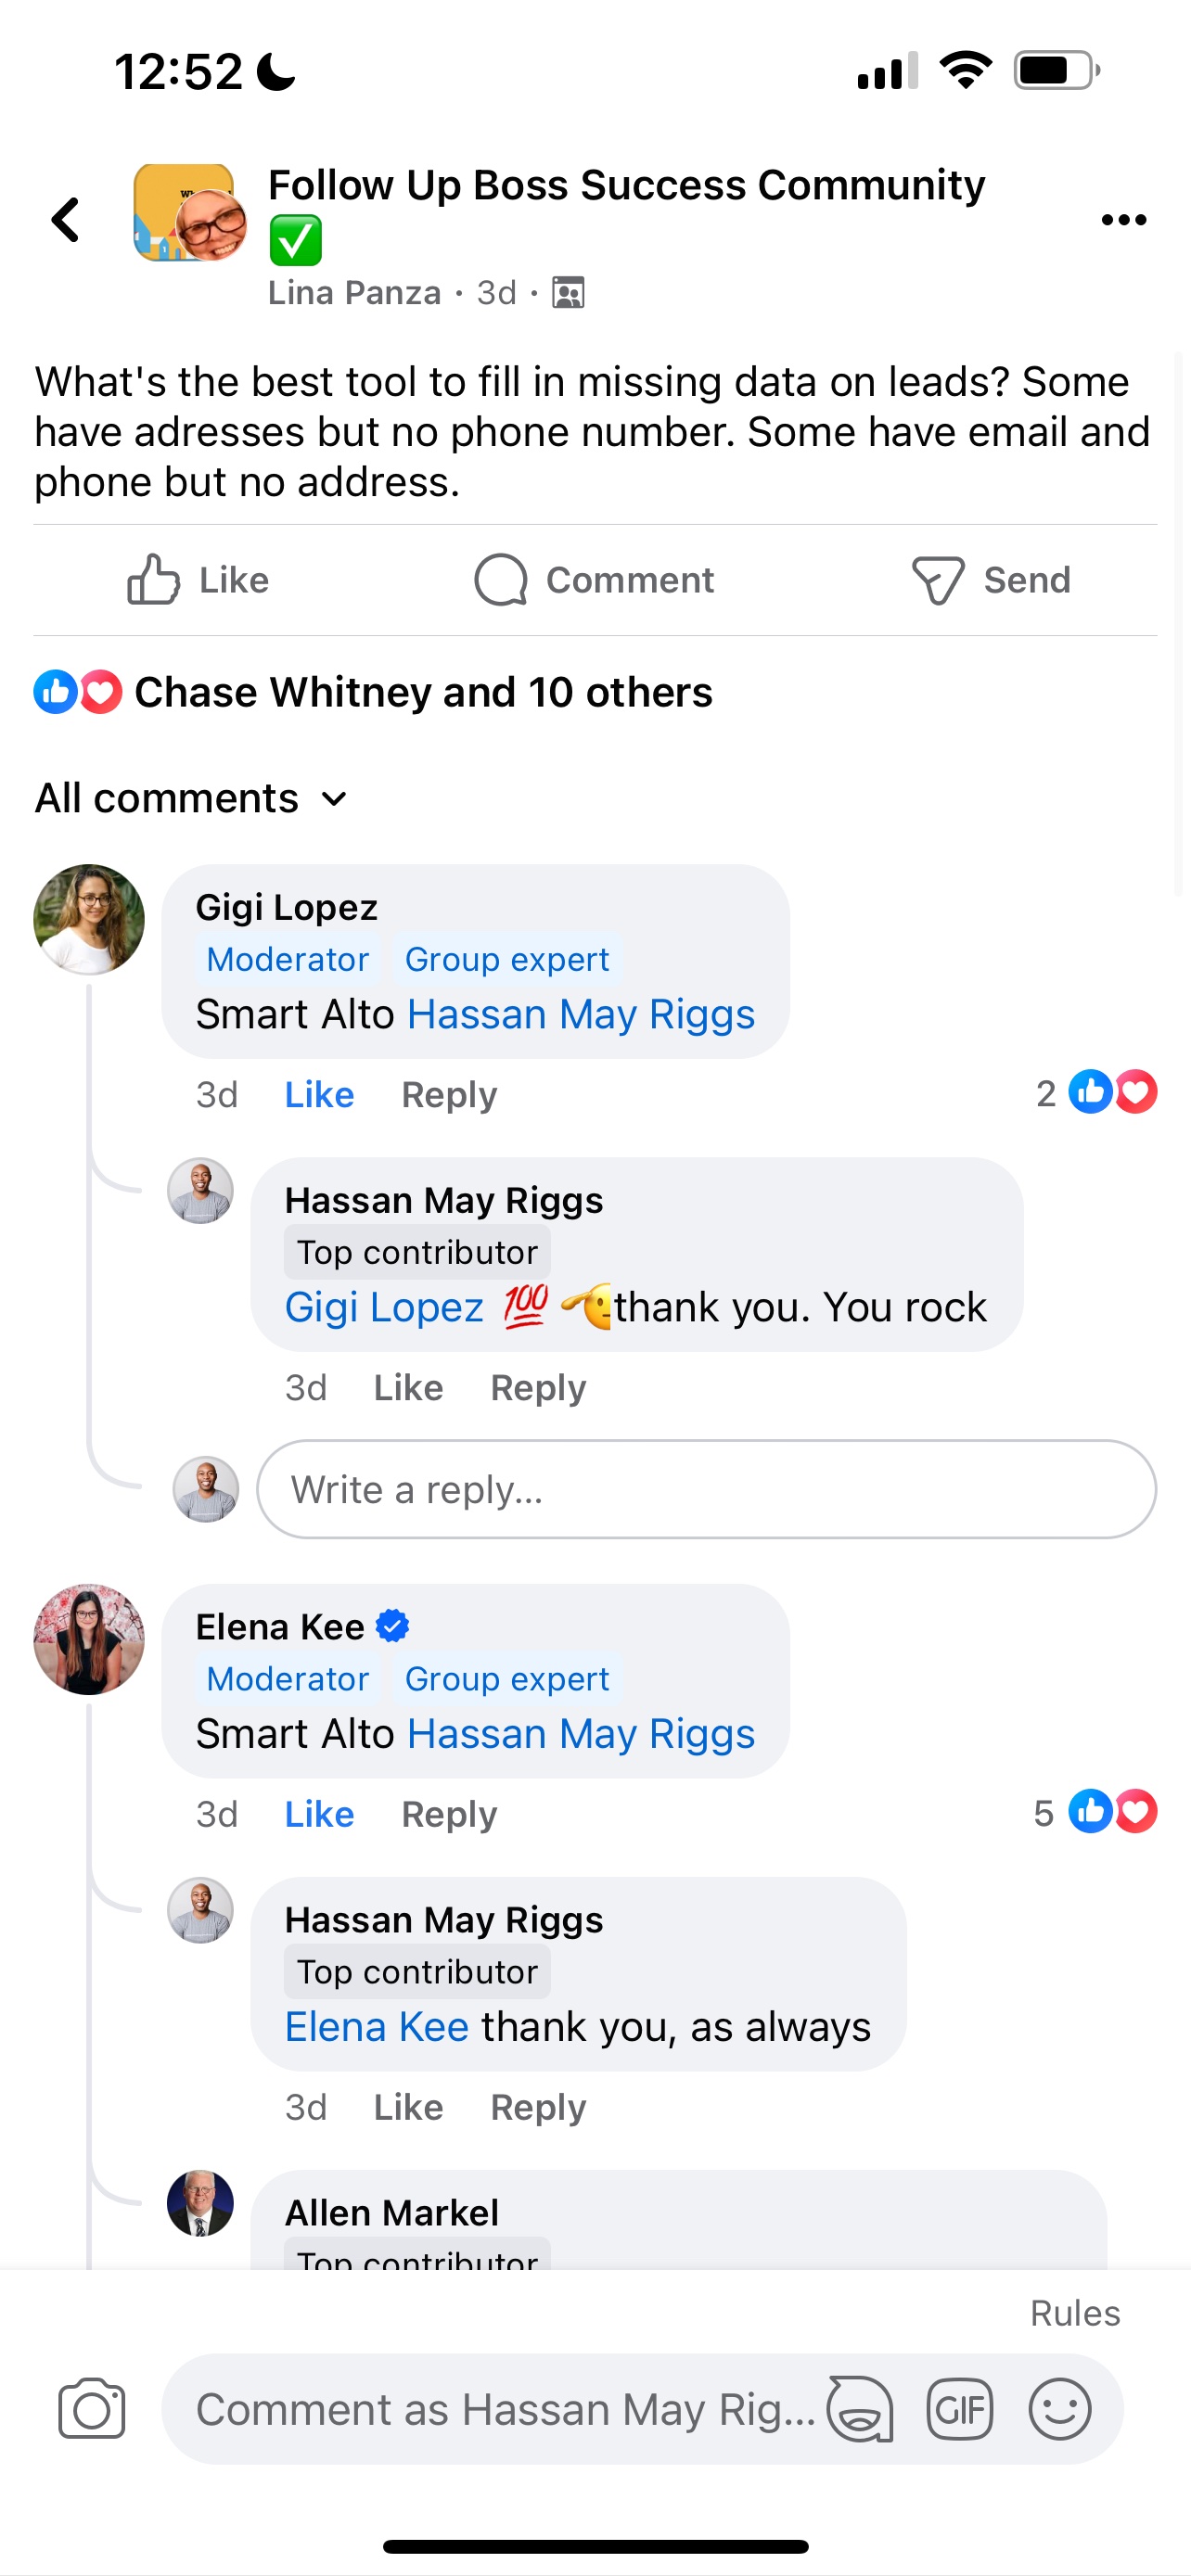Open the avatar sticker picker
The width and height of the screenshot is (1191, 2576).
860,2409
